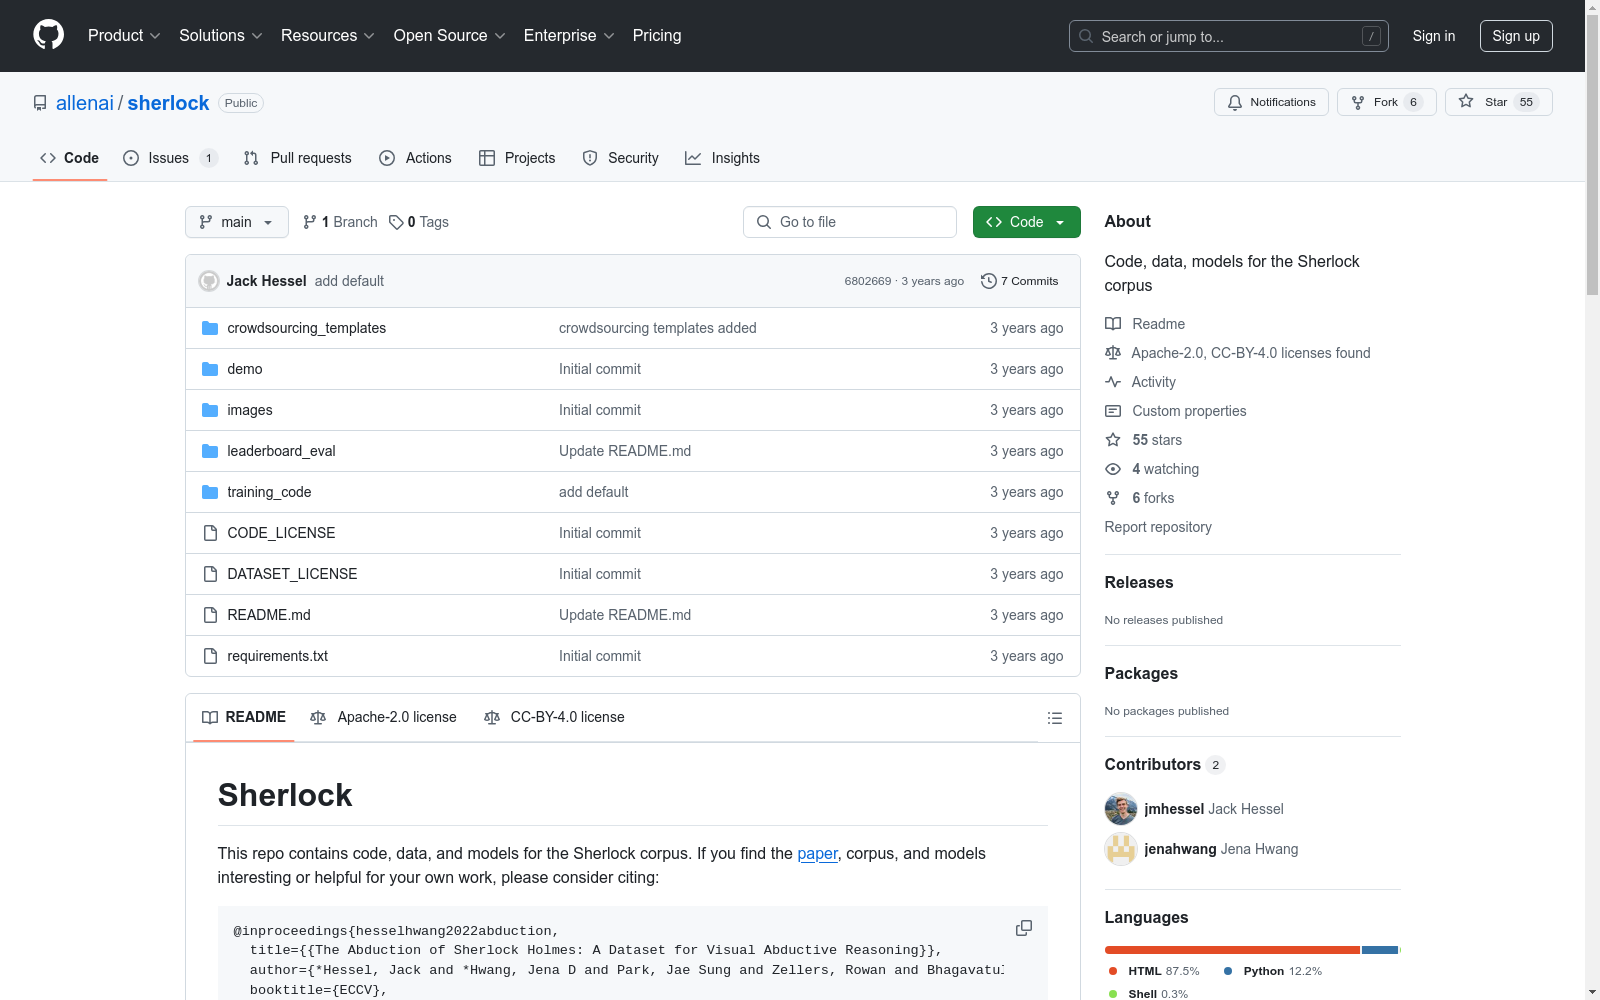Click the search magnifier icon
The image size is (1600, 1000).
(x=1086, y=36)
